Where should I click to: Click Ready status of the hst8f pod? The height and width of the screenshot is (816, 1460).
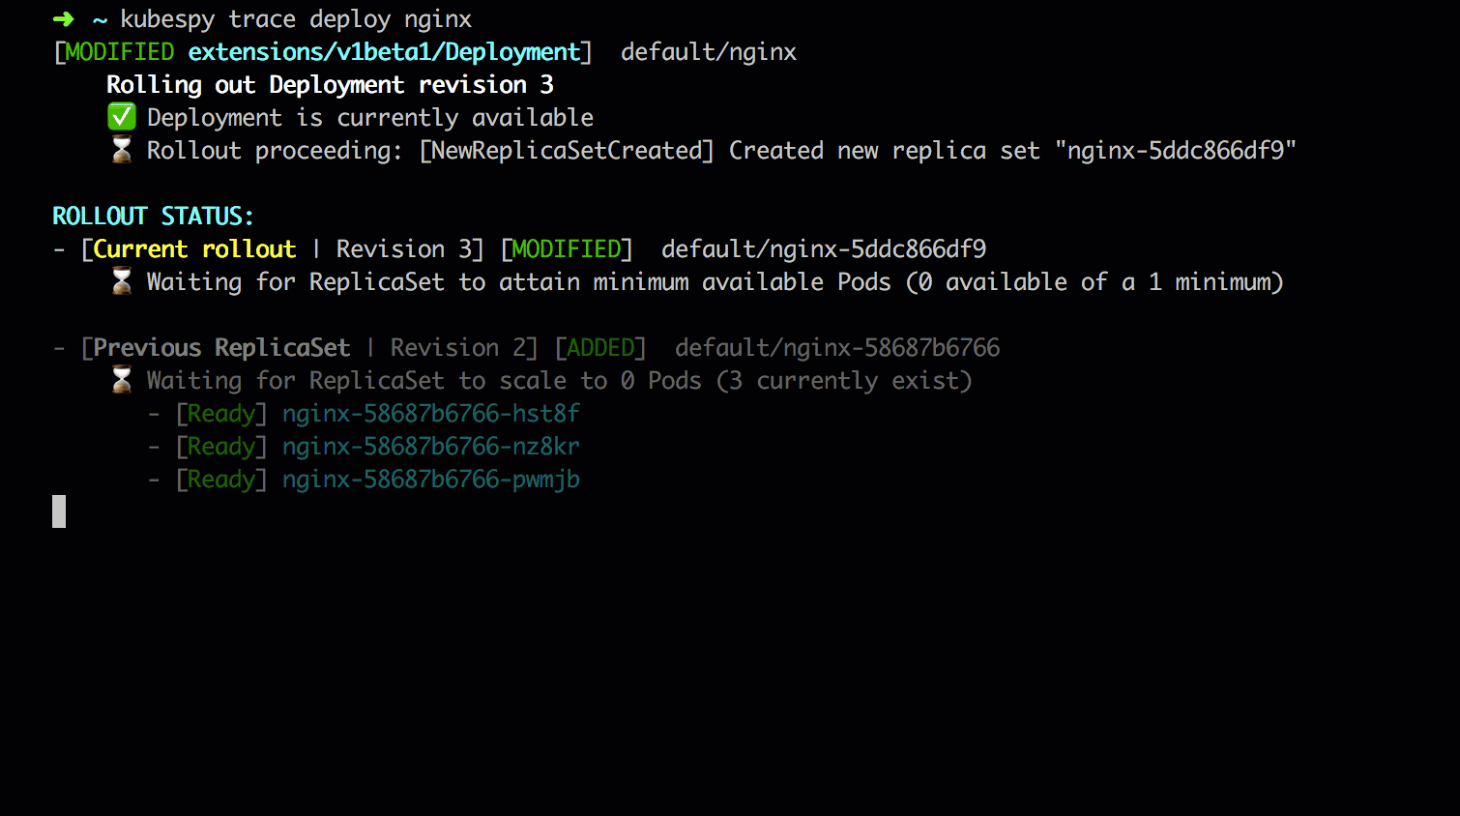coord(221,413)
